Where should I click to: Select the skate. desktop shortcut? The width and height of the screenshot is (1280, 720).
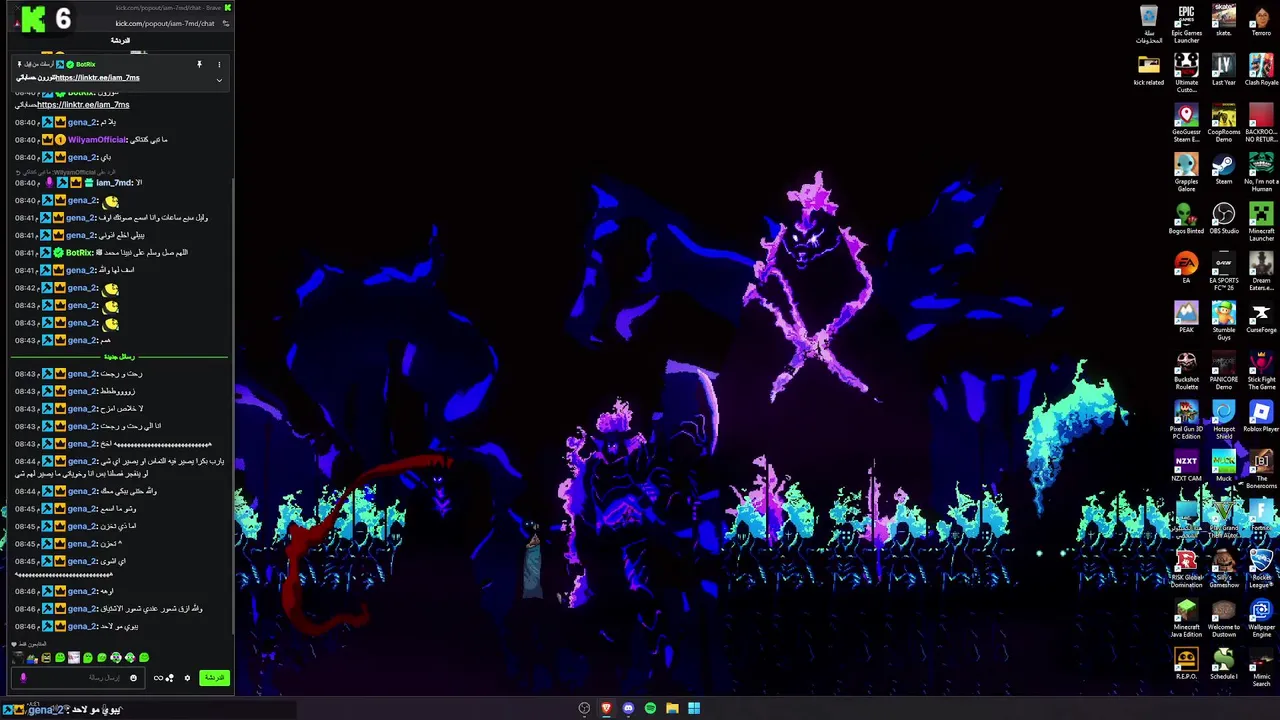point(1224,21)
